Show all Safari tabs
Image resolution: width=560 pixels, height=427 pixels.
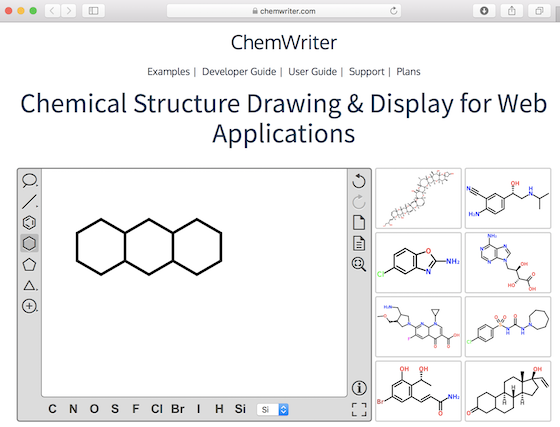click(539, 11)
